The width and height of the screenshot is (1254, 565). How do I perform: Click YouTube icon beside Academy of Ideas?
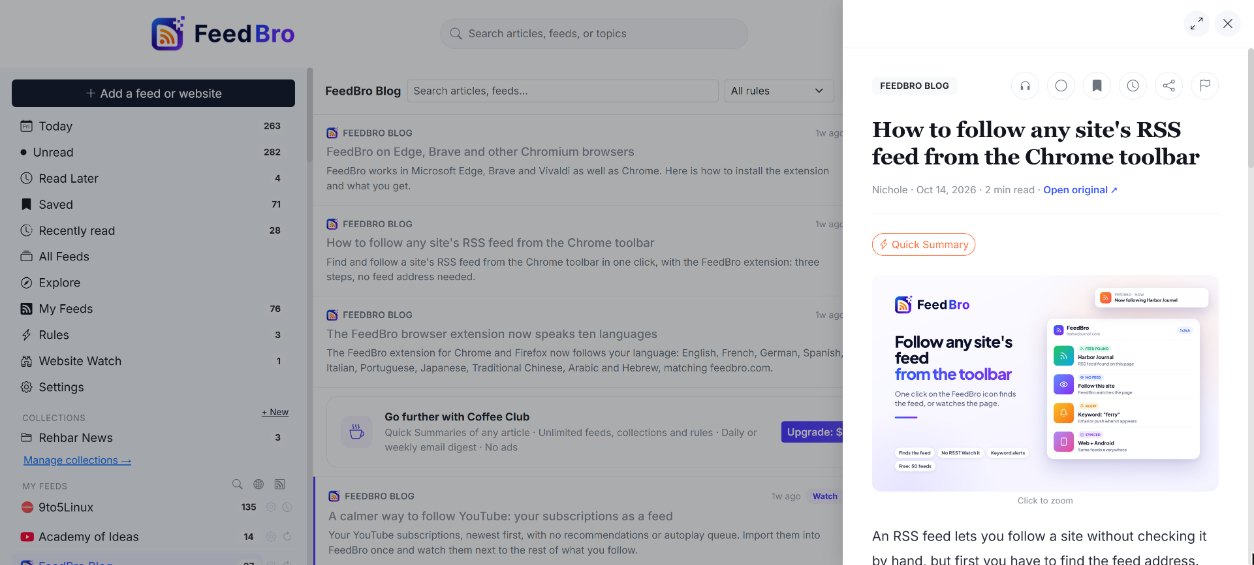[27, 536]
